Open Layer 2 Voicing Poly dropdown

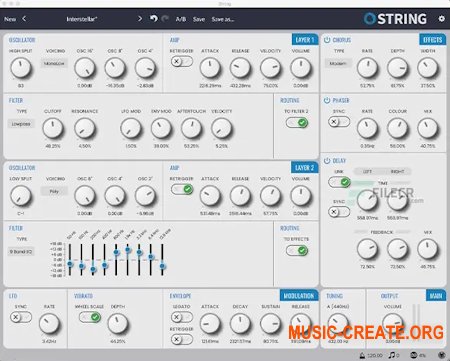coord(54,191)
